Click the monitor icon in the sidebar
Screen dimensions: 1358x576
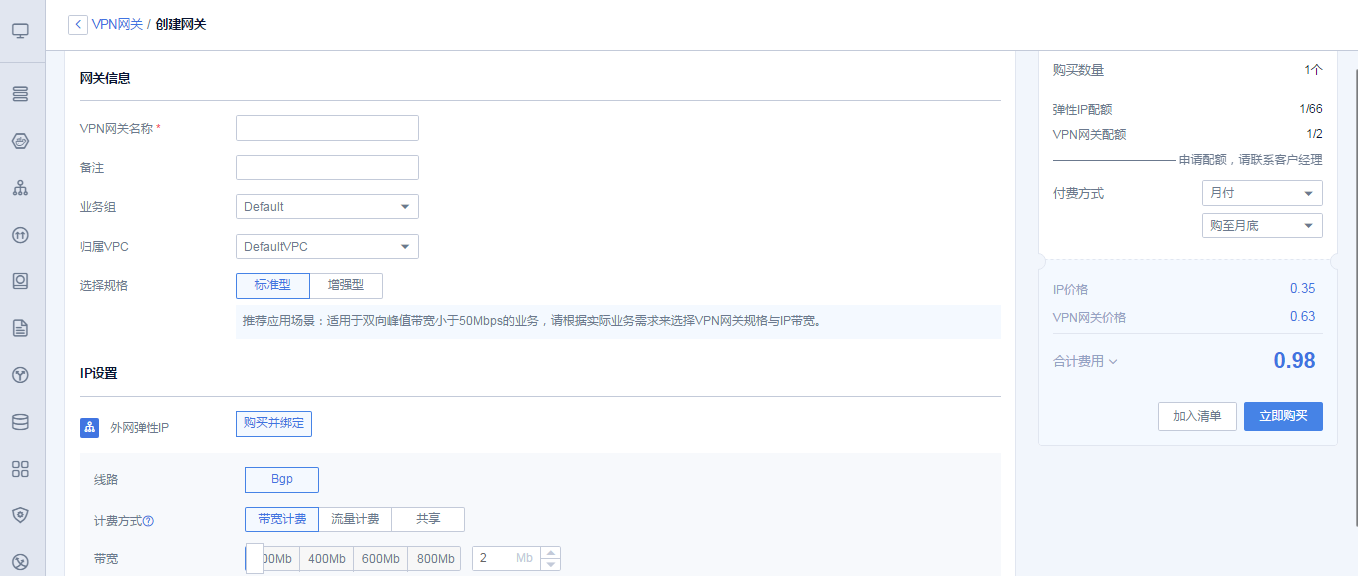click(20, 31)
